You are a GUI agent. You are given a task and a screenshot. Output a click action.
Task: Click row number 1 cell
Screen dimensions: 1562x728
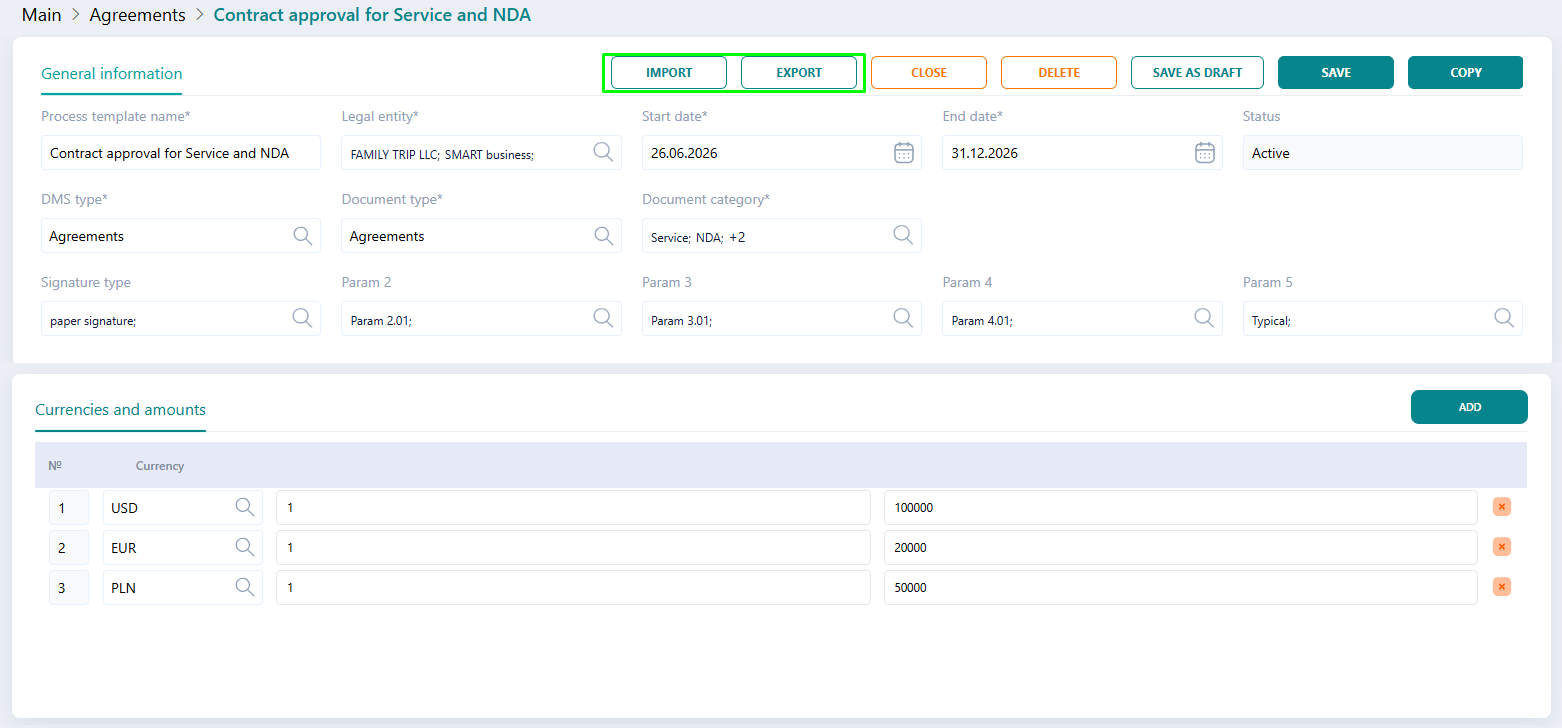(x=69, y=507)
